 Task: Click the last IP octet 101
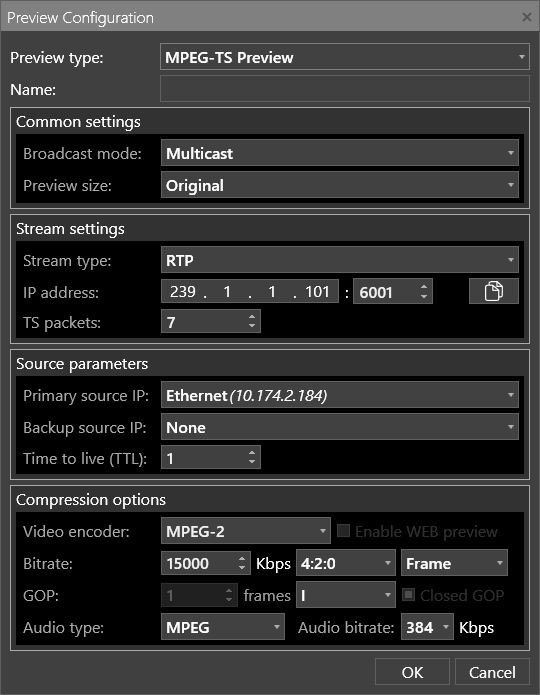[317, 292]
